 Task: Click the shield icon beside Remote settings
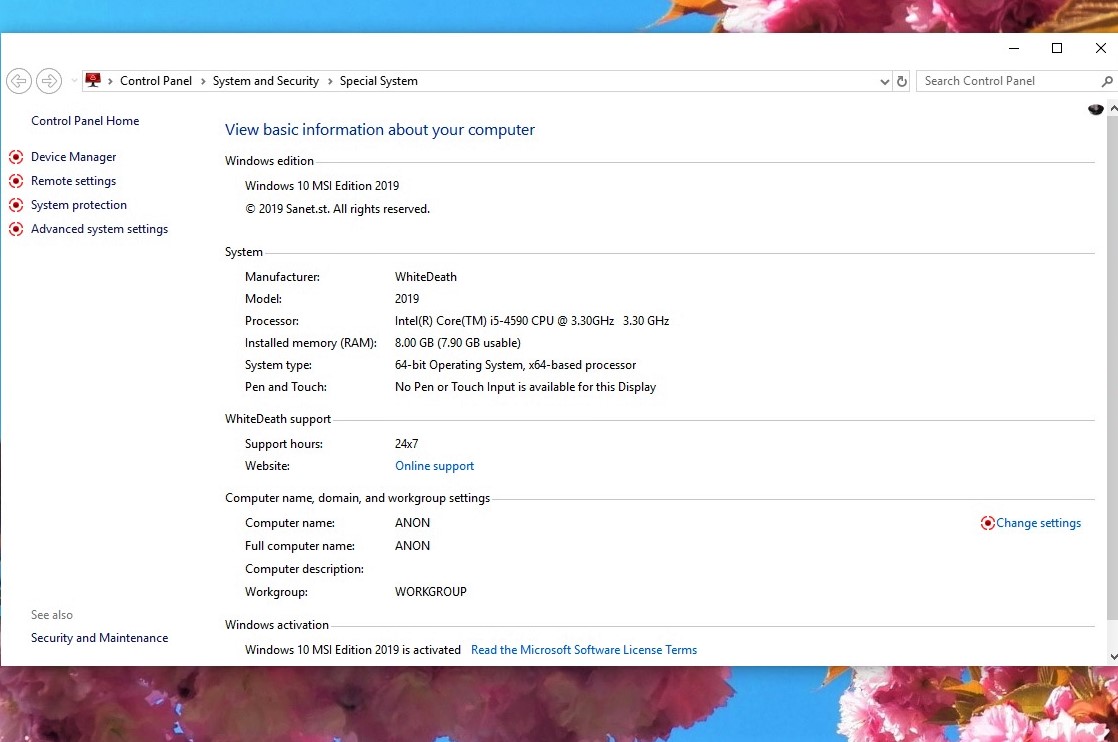tap(16, 181)
